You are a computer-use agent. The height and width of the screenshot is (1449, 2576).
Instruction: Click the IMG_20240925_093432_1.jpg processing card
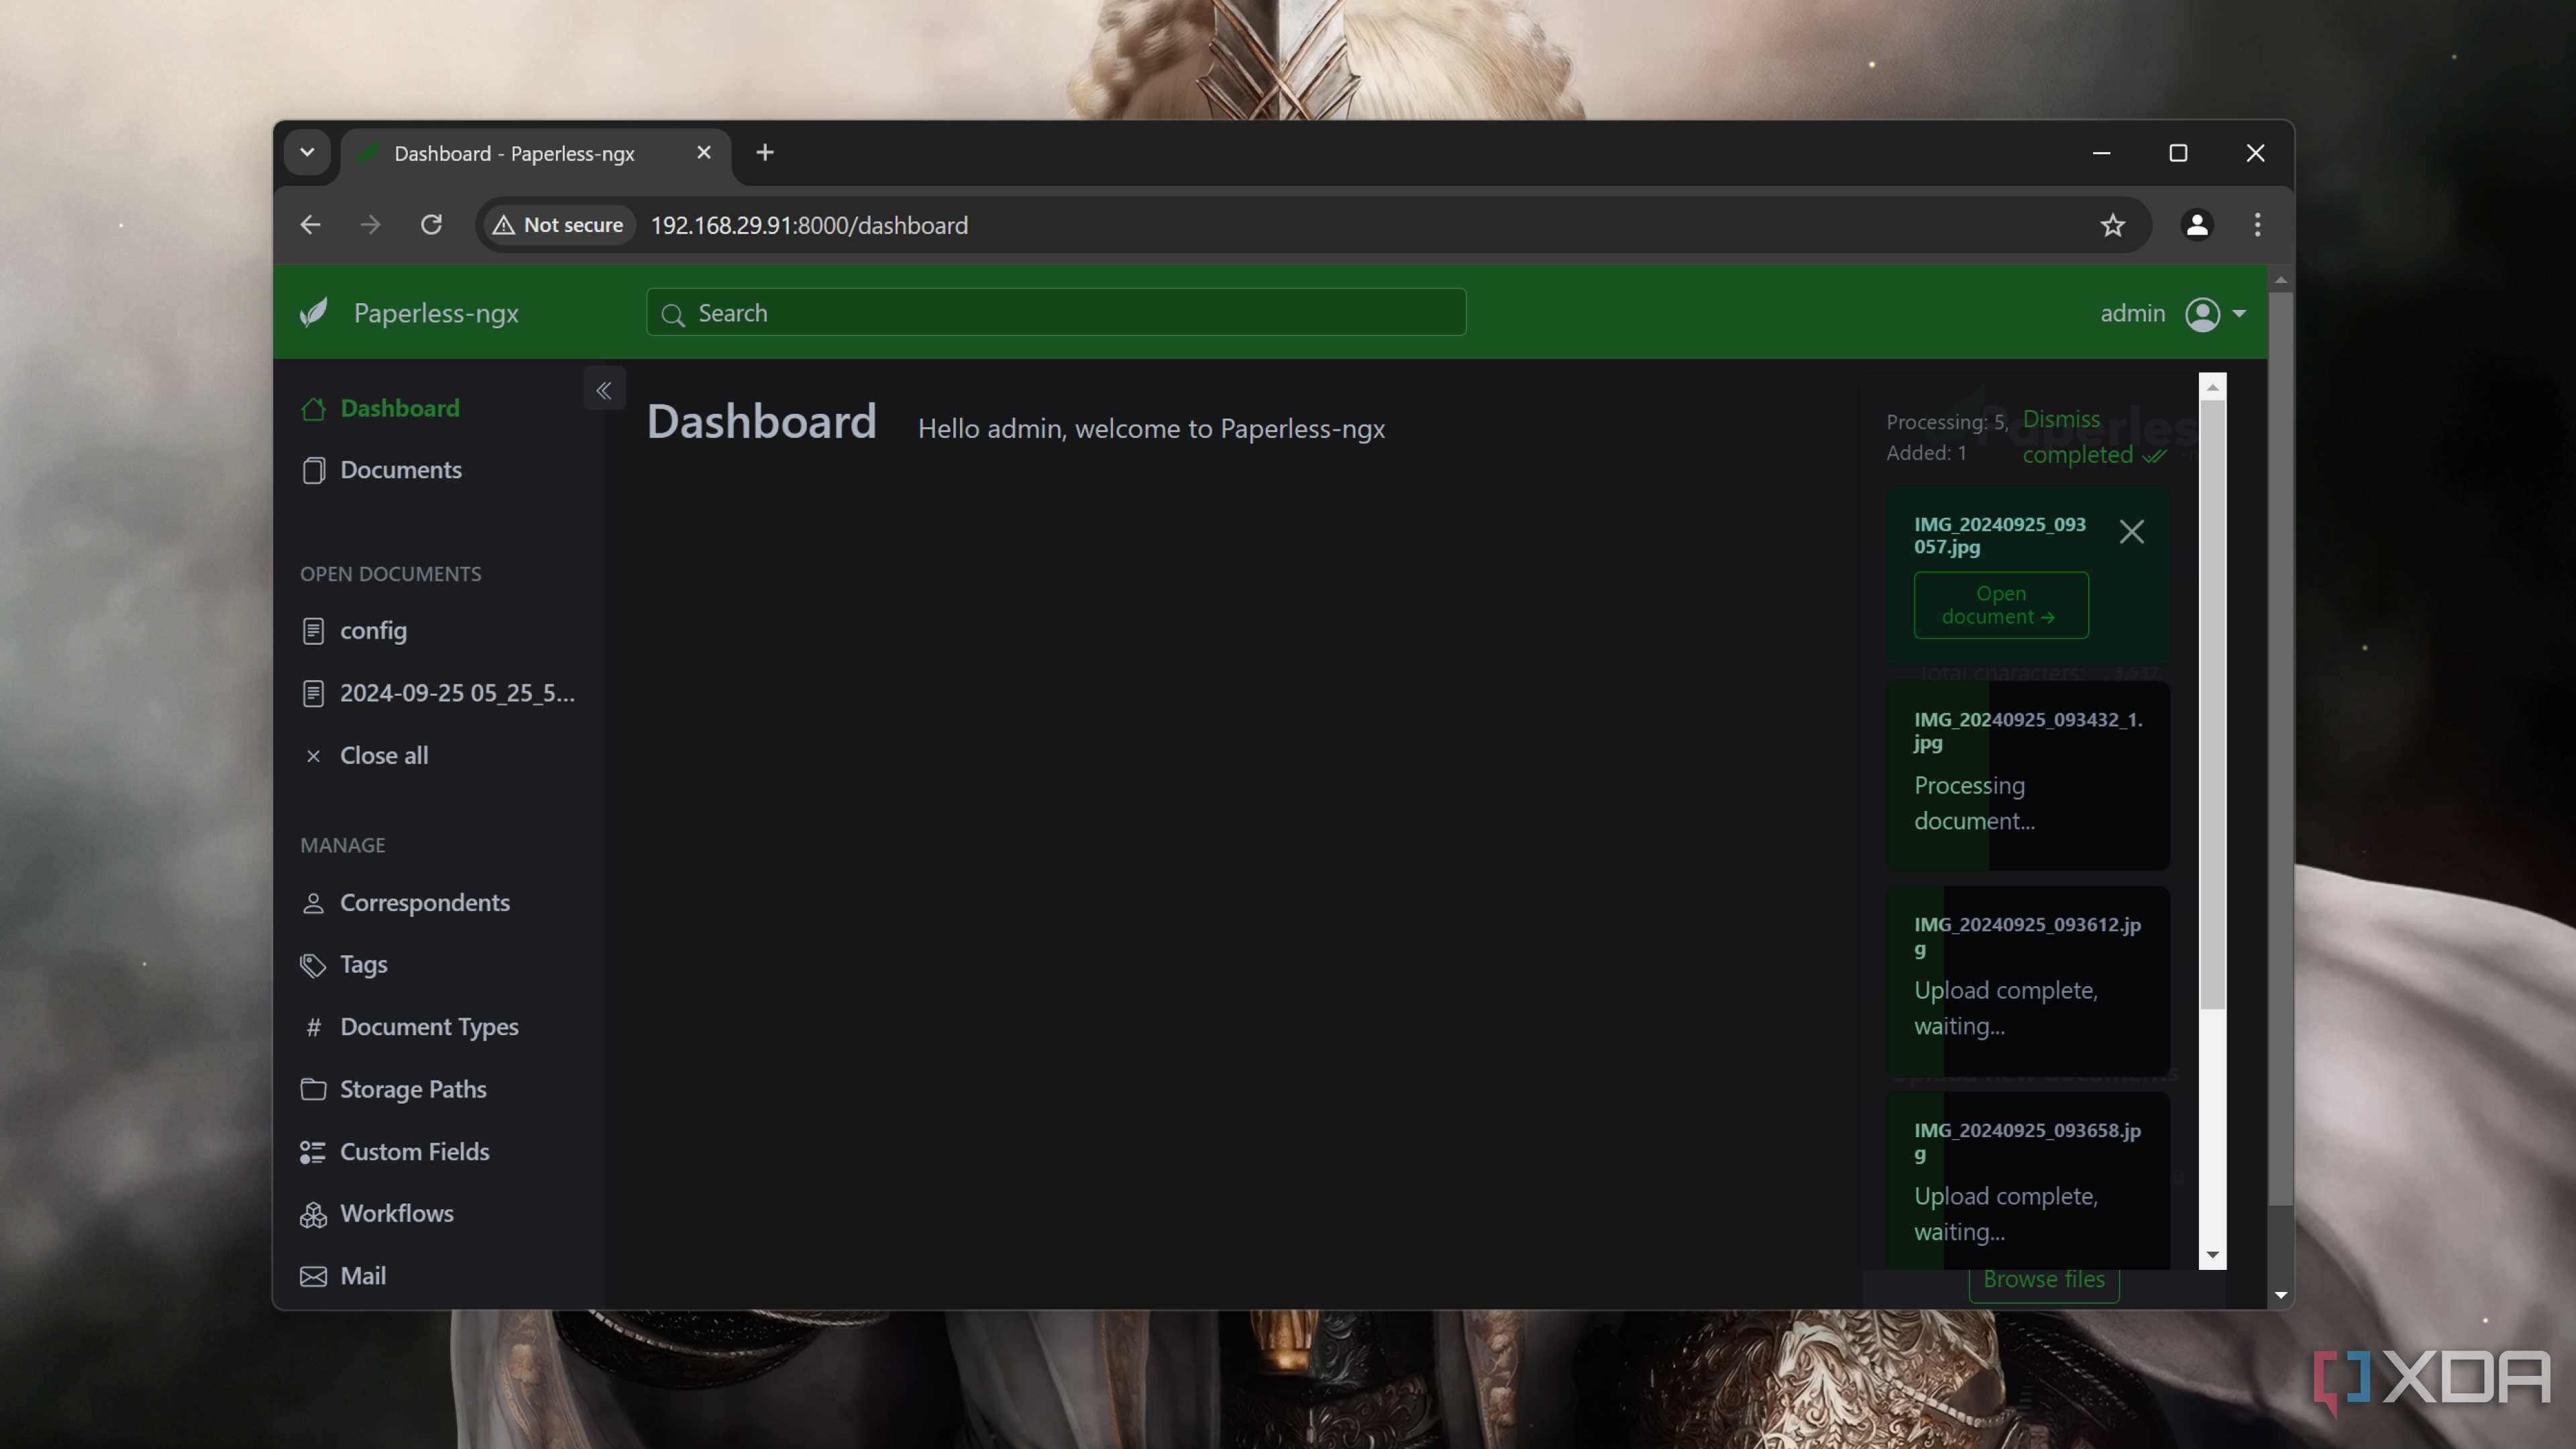click(x=2027, y=776)
